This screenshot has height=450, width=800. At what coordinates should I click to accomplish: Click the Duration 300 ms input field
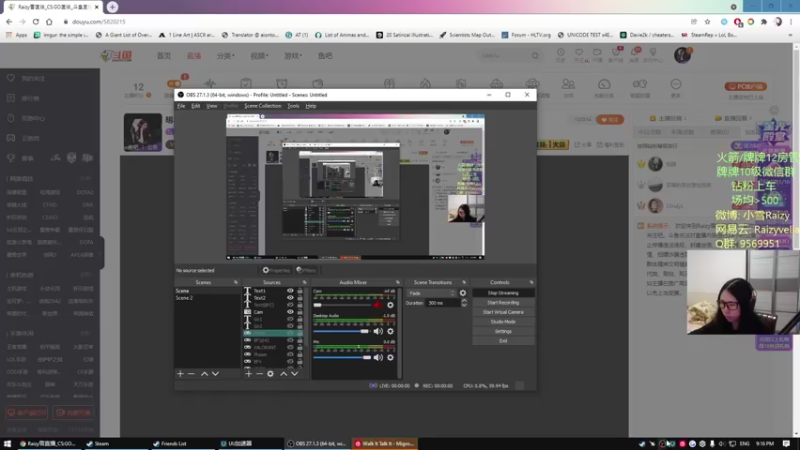pos(442,303)
